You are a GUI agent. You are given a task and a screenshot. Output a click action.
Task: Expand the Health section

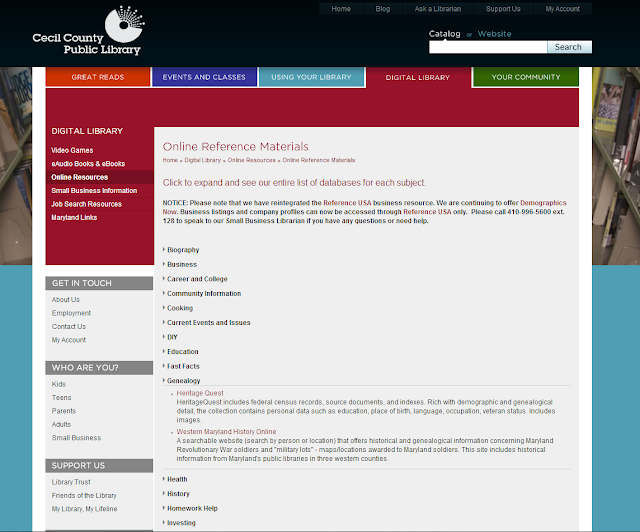point(177,479)
